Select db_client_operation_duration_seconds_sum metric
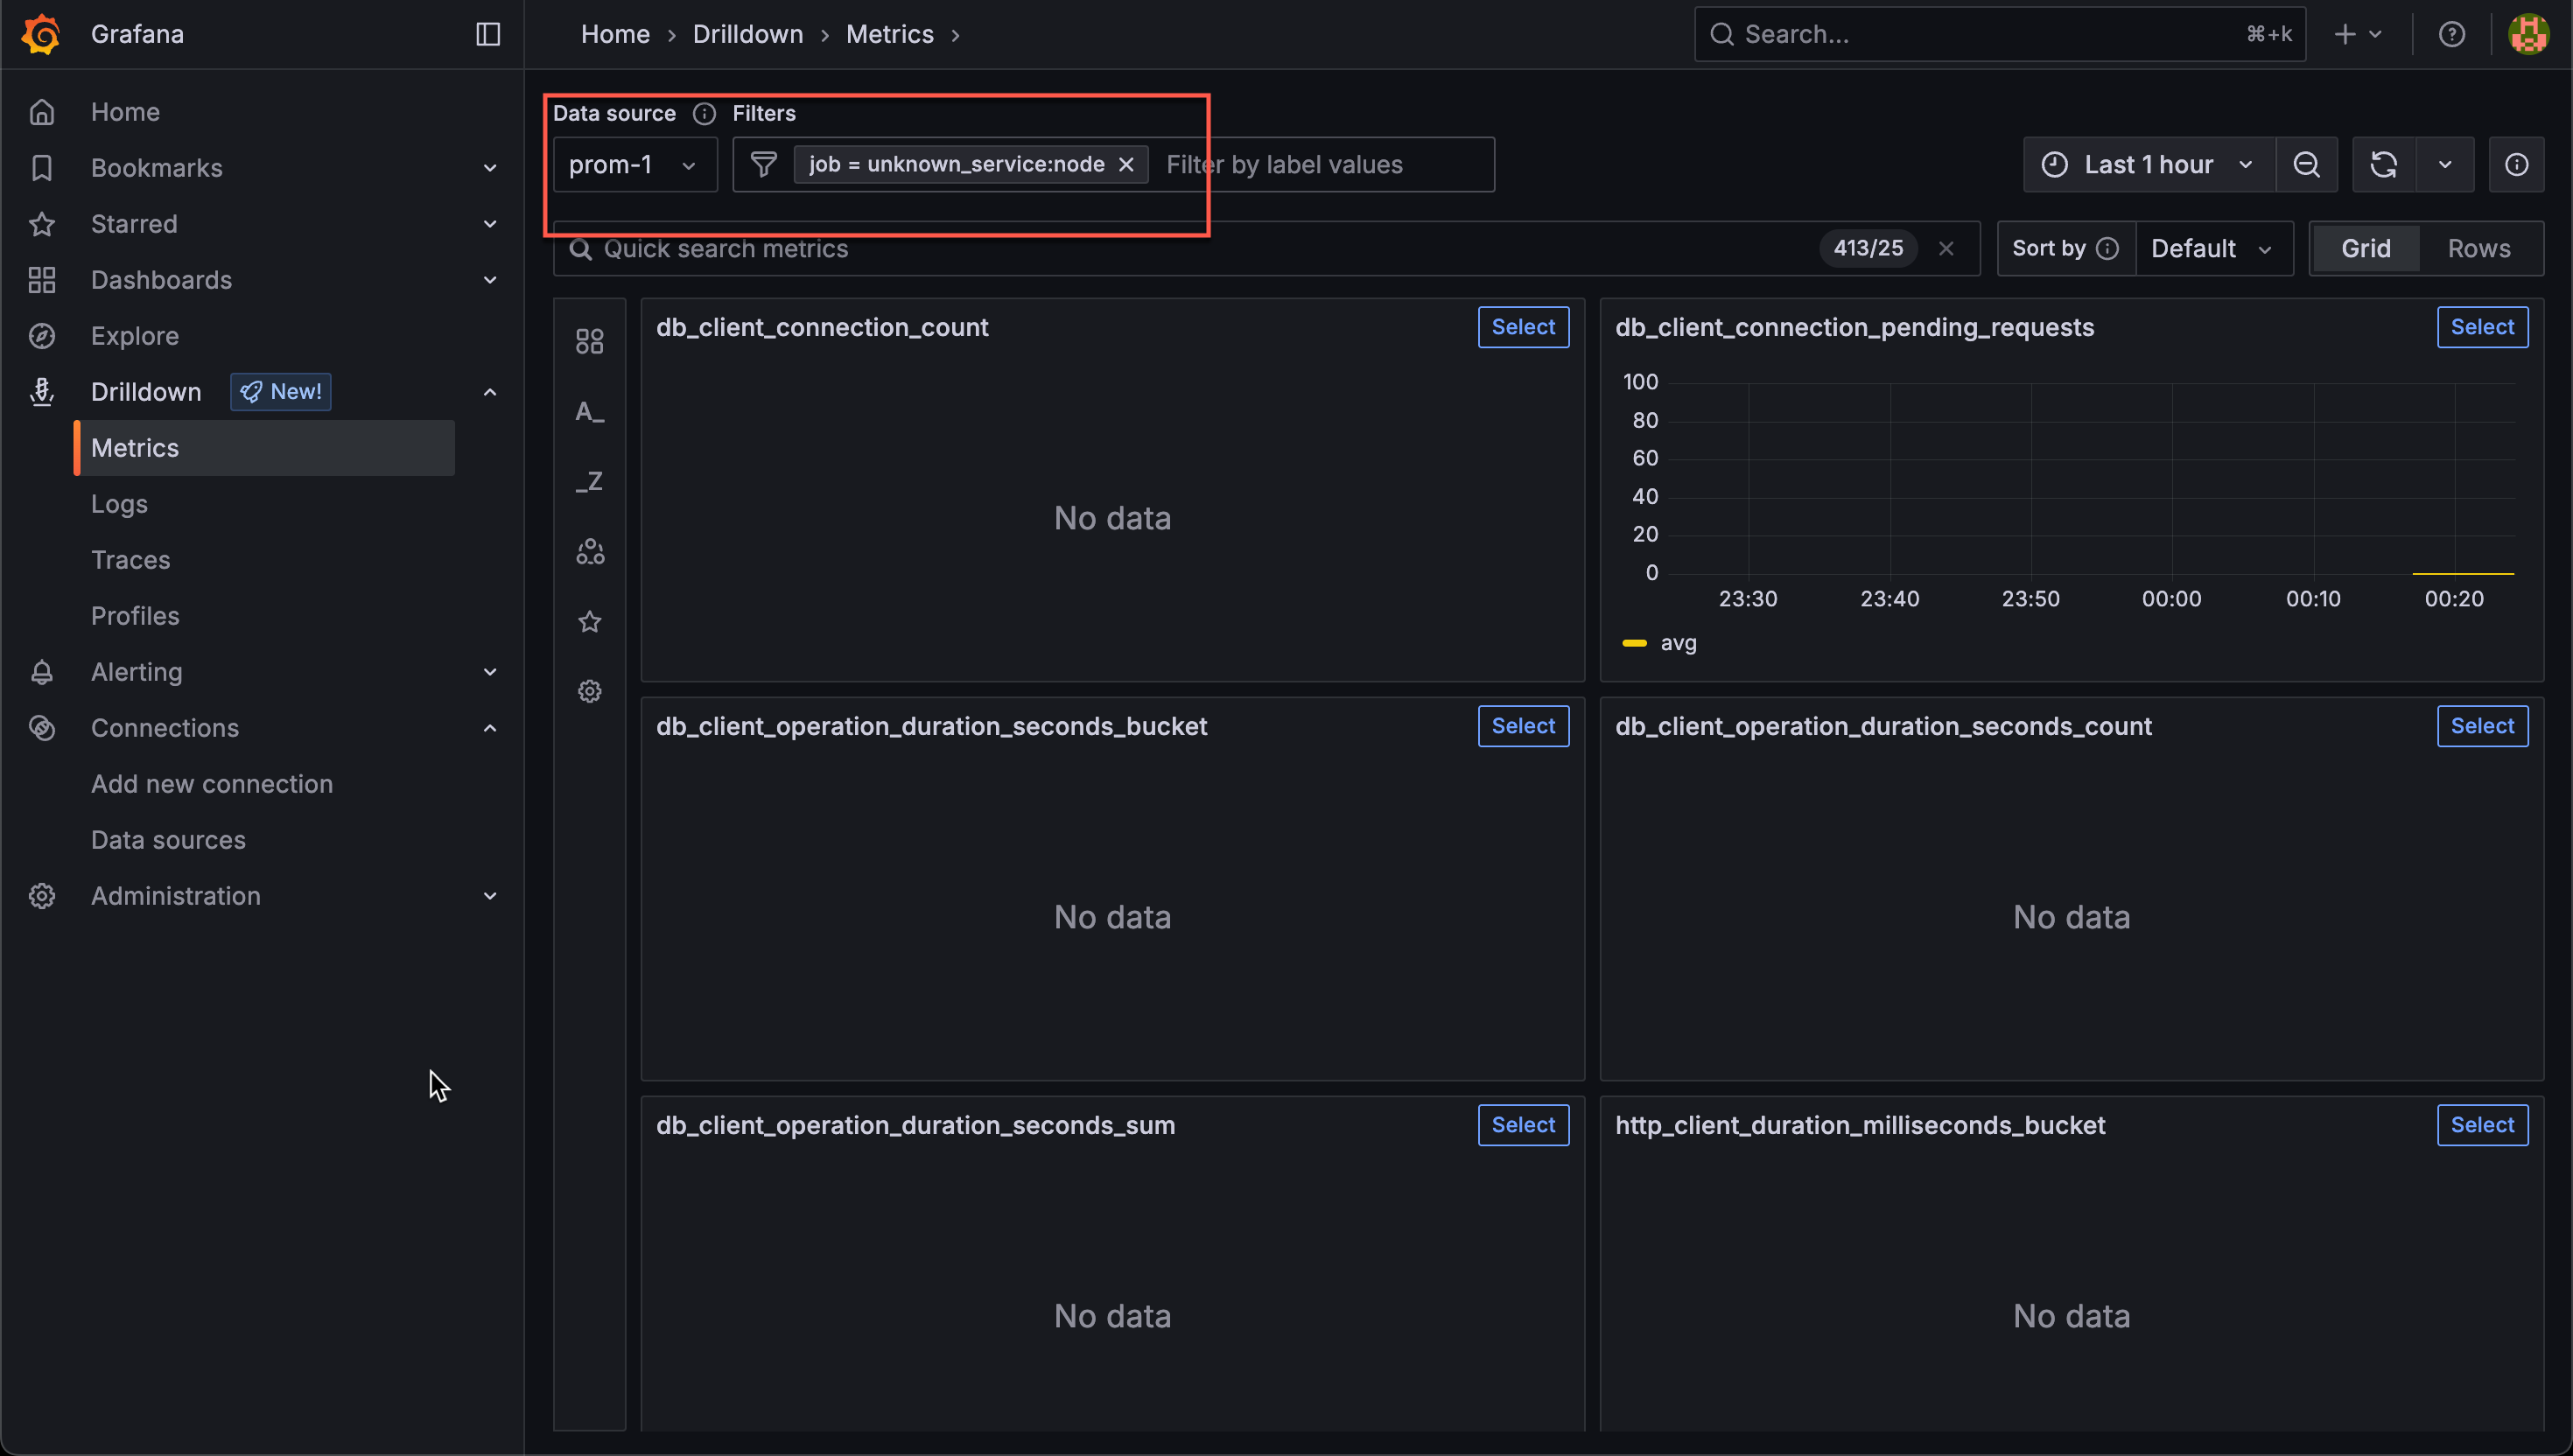 [x=1523, y=1125]
